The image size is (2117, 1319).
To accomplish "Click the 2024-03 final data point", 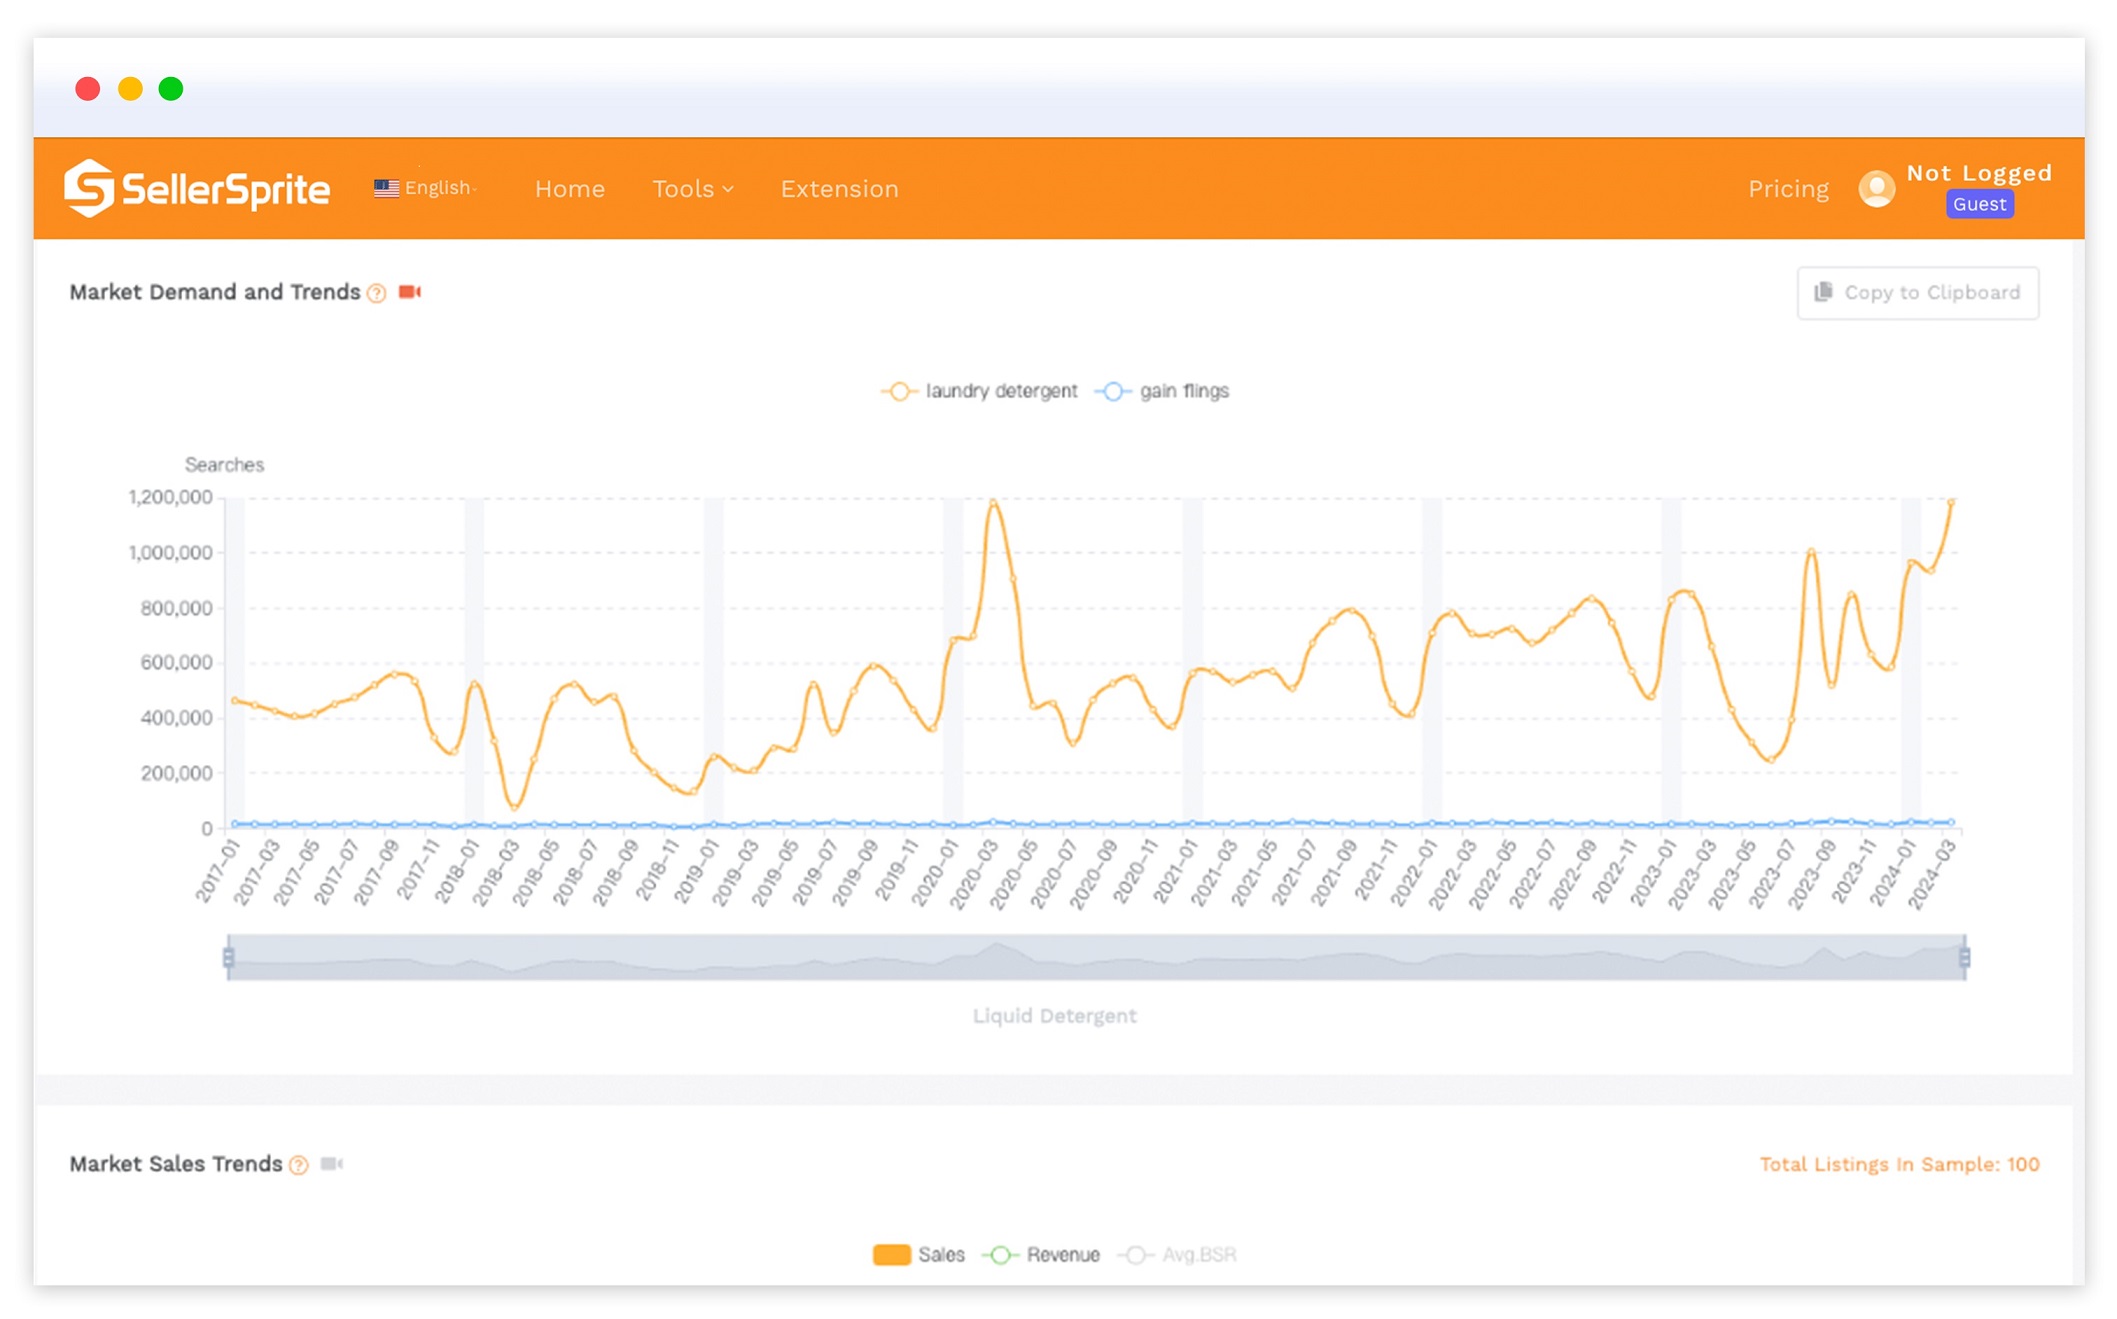I will click(1951, 501).
